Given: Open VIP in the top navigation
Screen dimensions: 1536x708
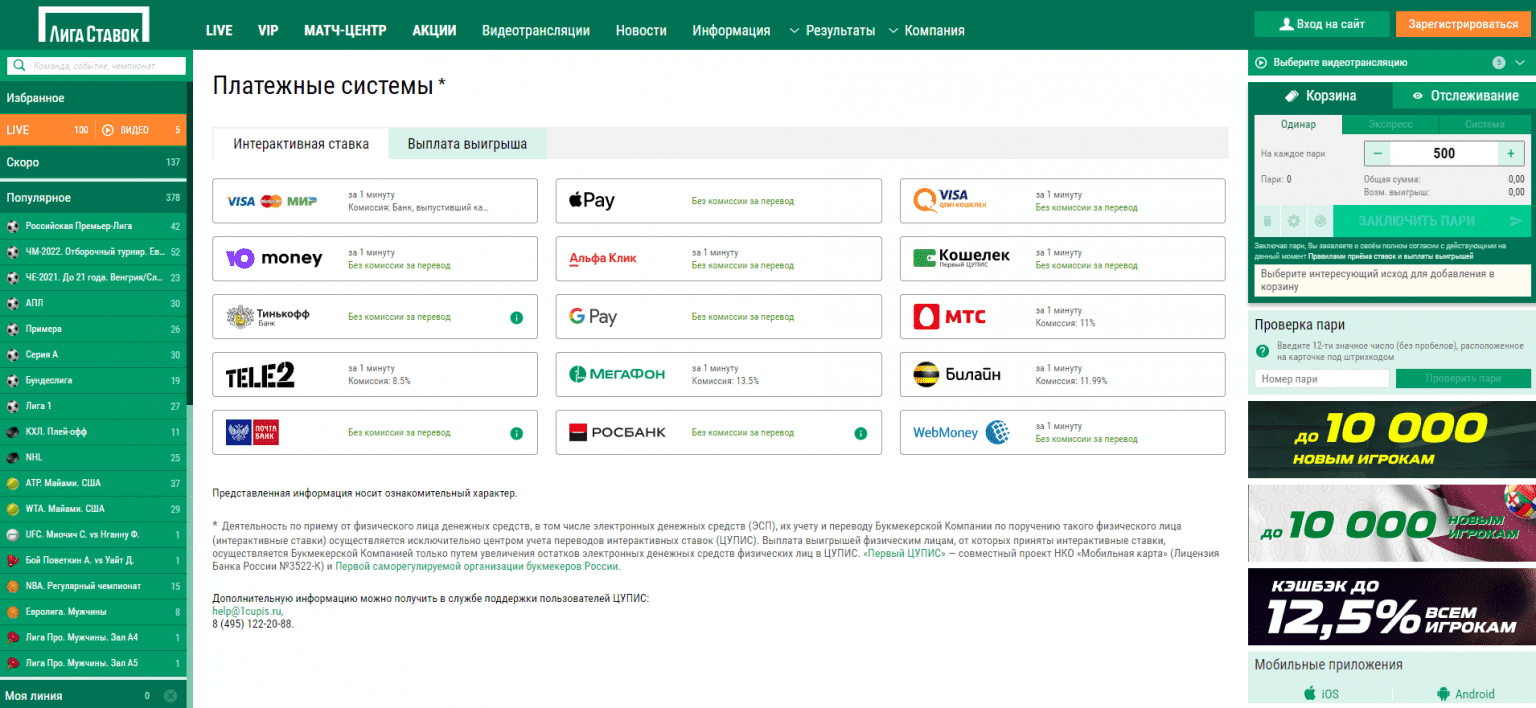Looking at the screenshot, I should 268,30.
